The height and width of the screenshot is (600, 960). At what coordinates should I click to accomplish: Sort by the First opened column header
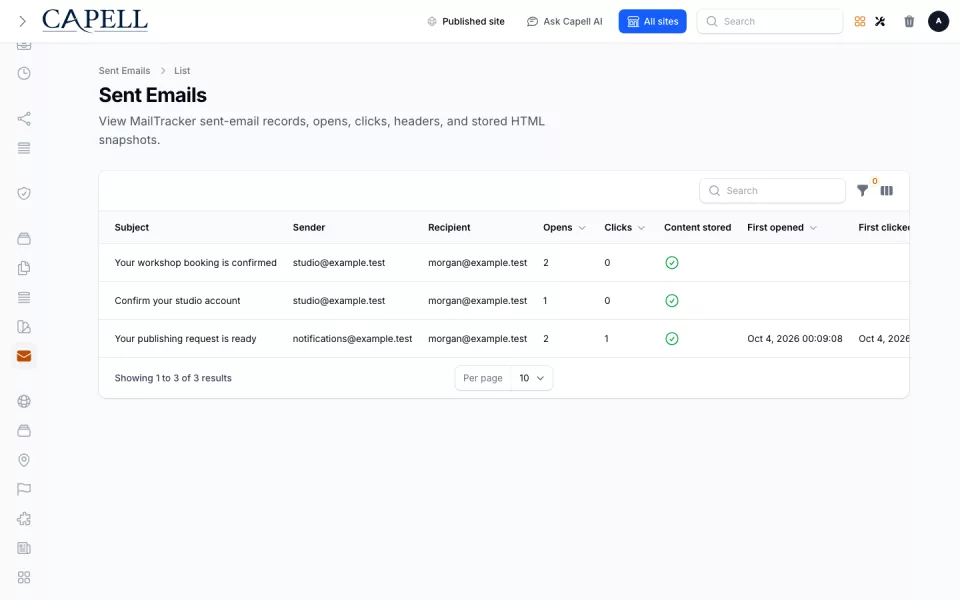[x=782, y=228]
